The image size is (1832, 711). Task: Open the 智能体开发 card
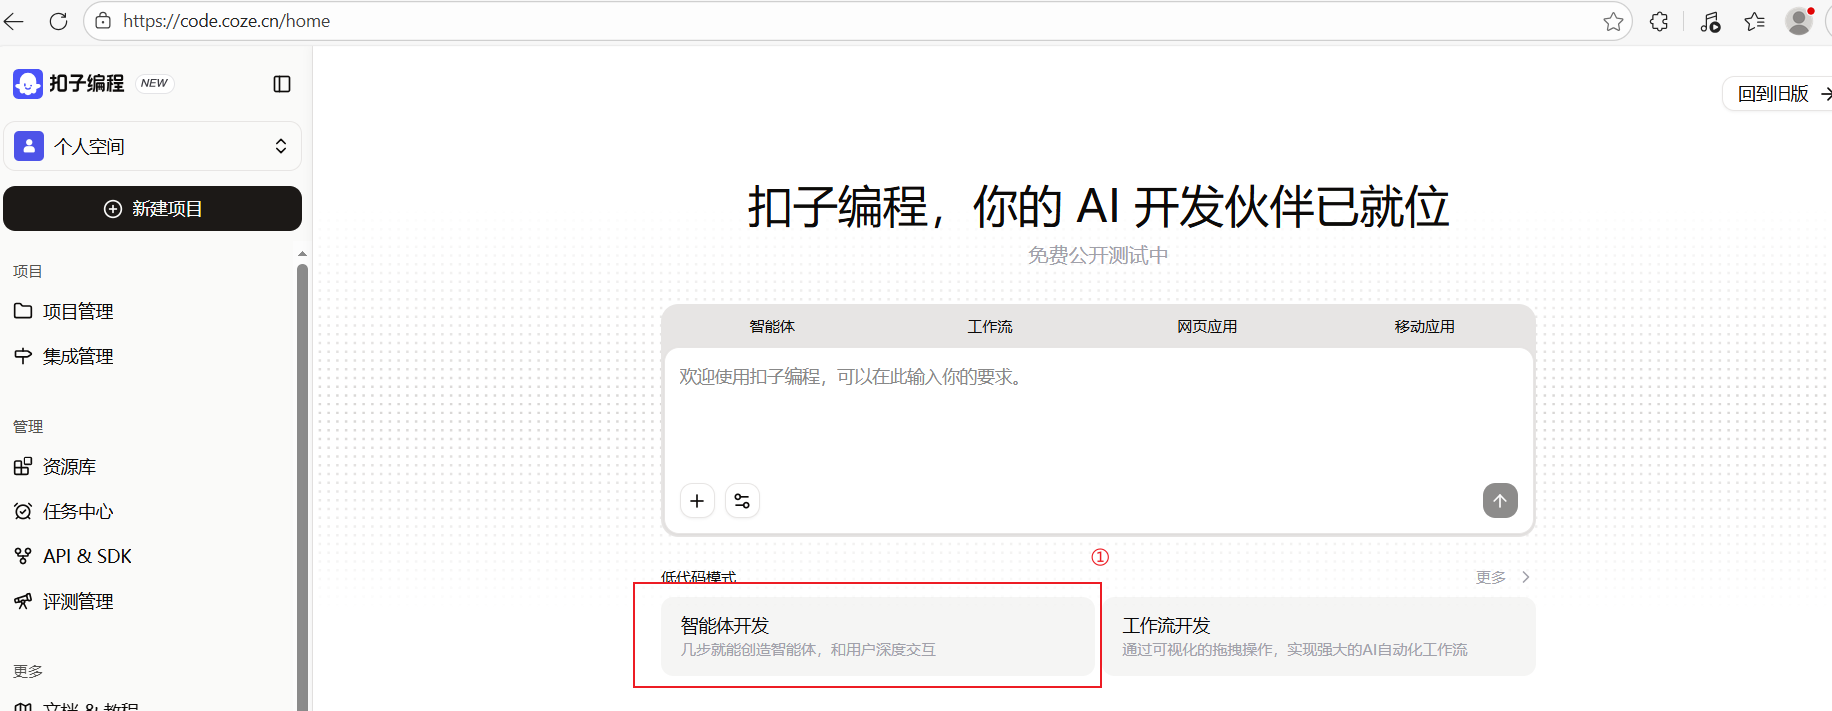point(877,636)
